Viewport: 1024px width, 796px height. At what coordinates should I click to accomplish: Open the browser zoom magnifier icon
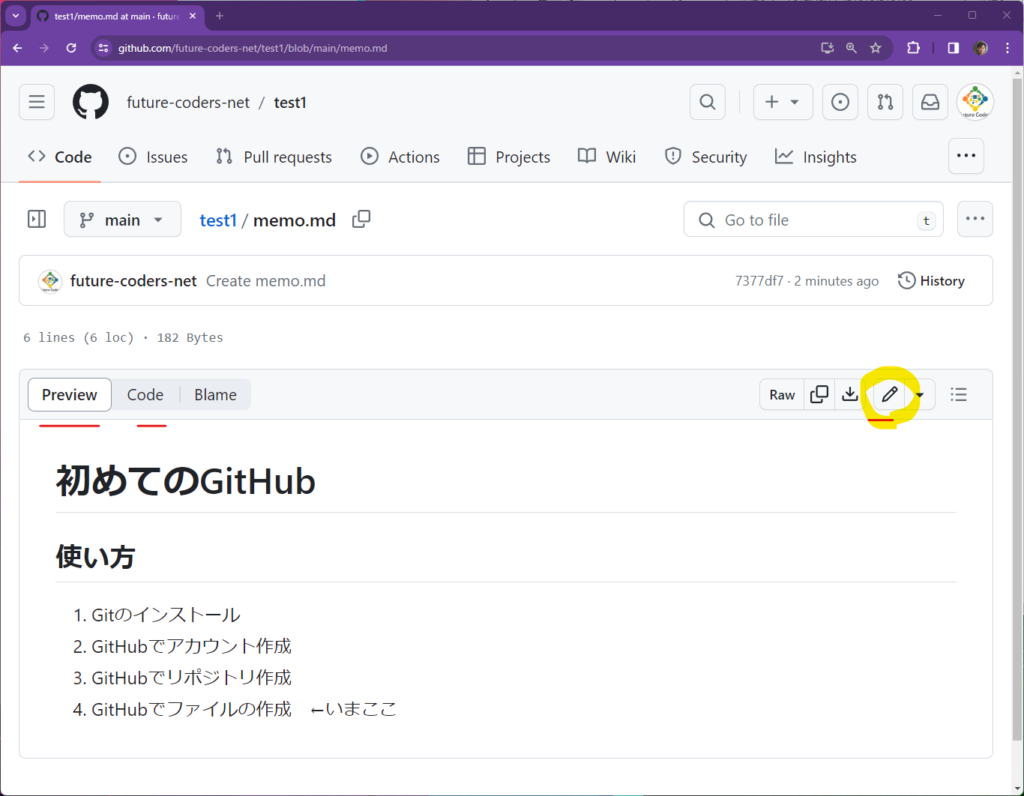[x=851, y=48]
